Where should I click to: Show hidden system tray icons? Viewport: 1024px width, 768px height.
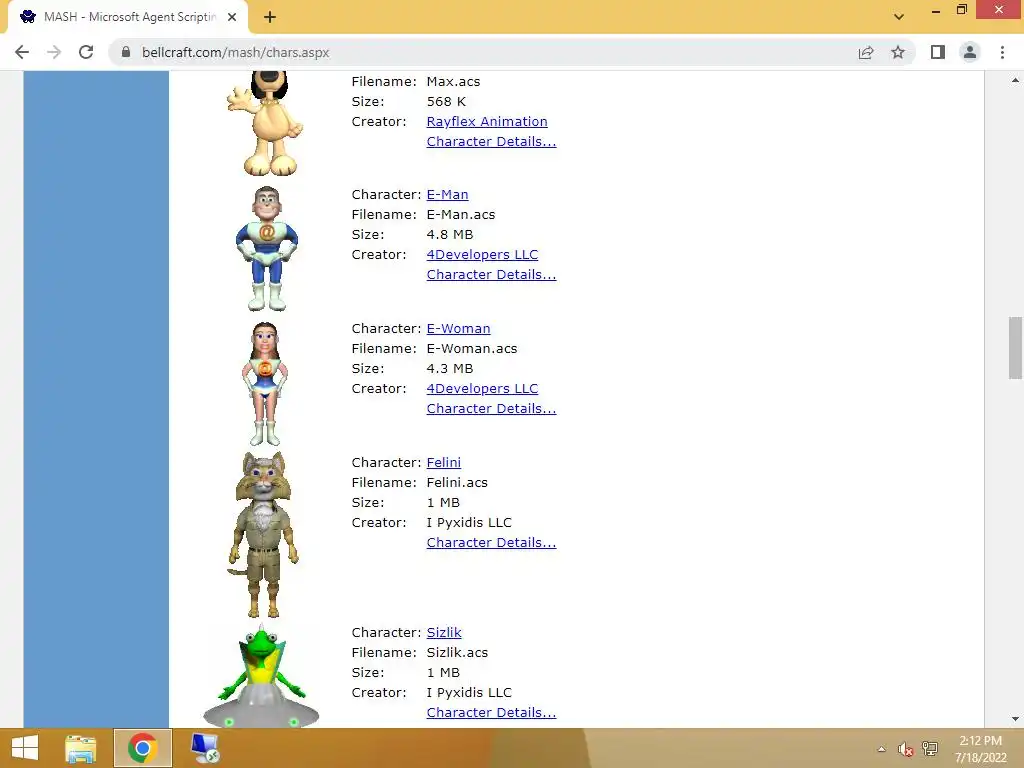pyautogui.click(x=882, y=749)
